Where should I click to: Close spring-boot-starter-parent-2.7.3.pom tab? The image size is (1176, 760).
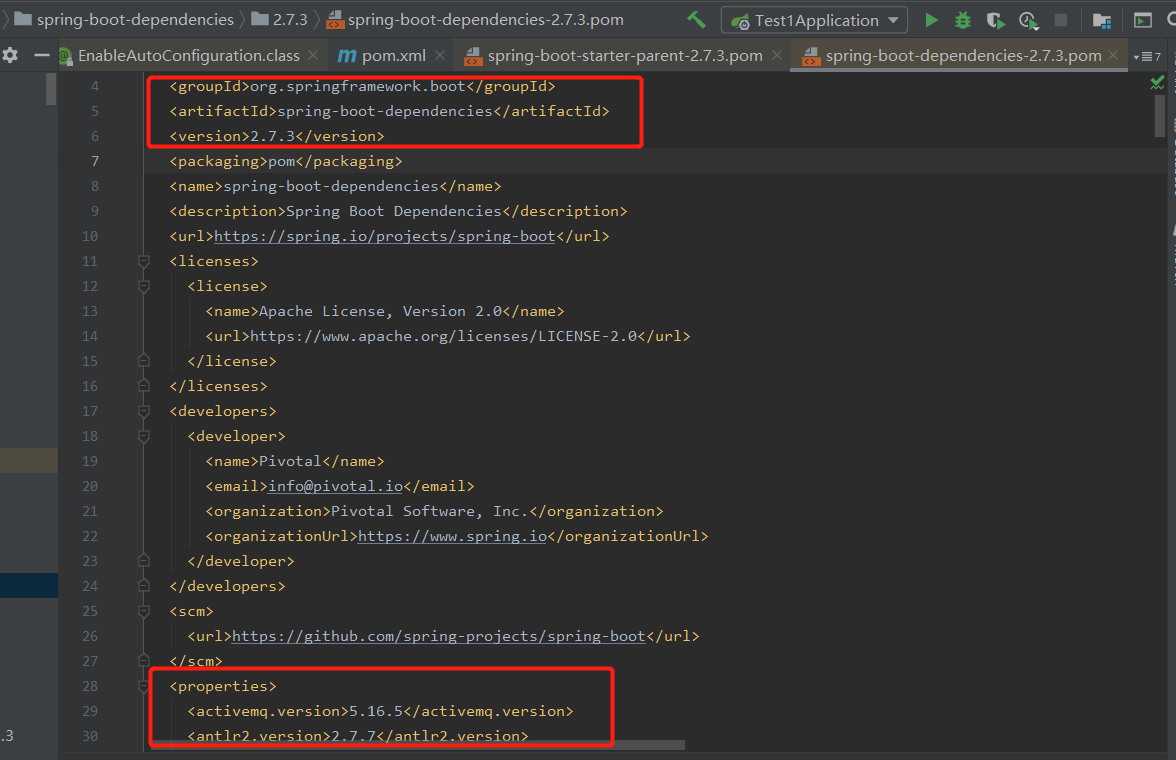(x=776, y=55)
